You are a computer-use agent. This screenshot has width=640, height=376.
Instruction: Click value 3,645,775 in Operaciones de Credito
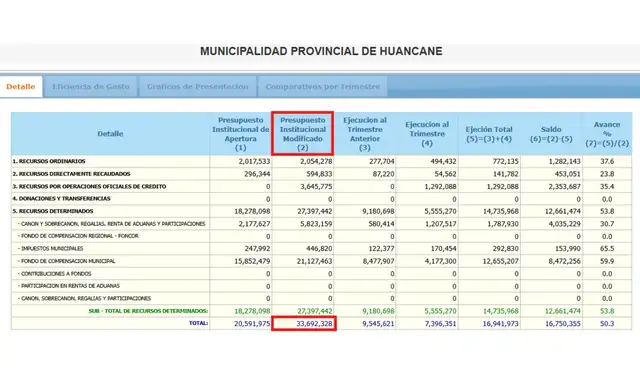pyautogui.click(x=316, y=187)
